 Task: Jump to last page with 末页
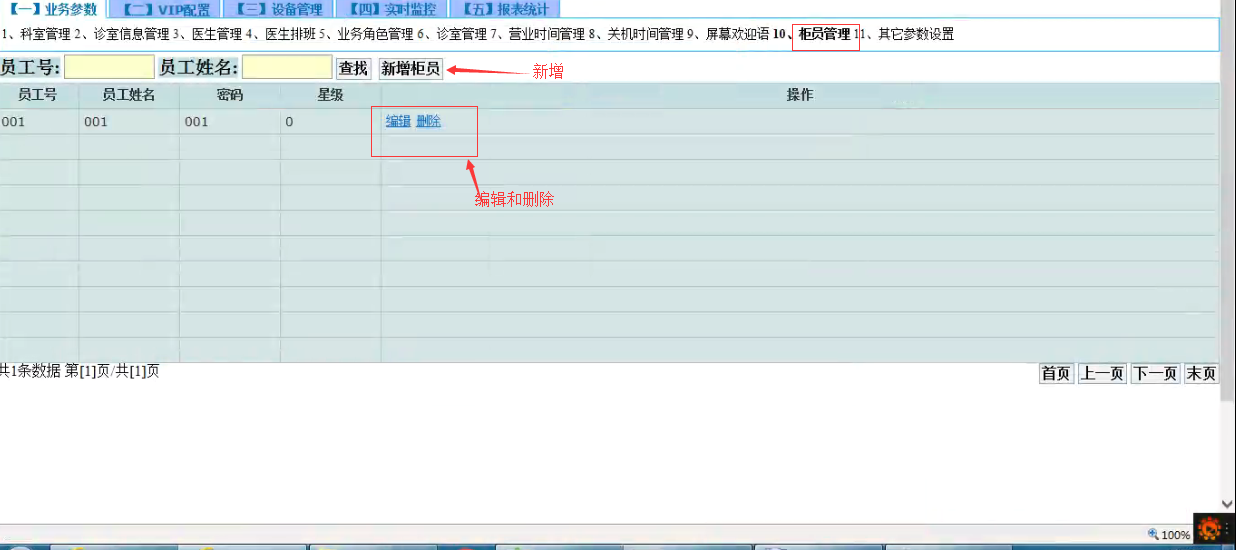click(x=1201, y=374)
